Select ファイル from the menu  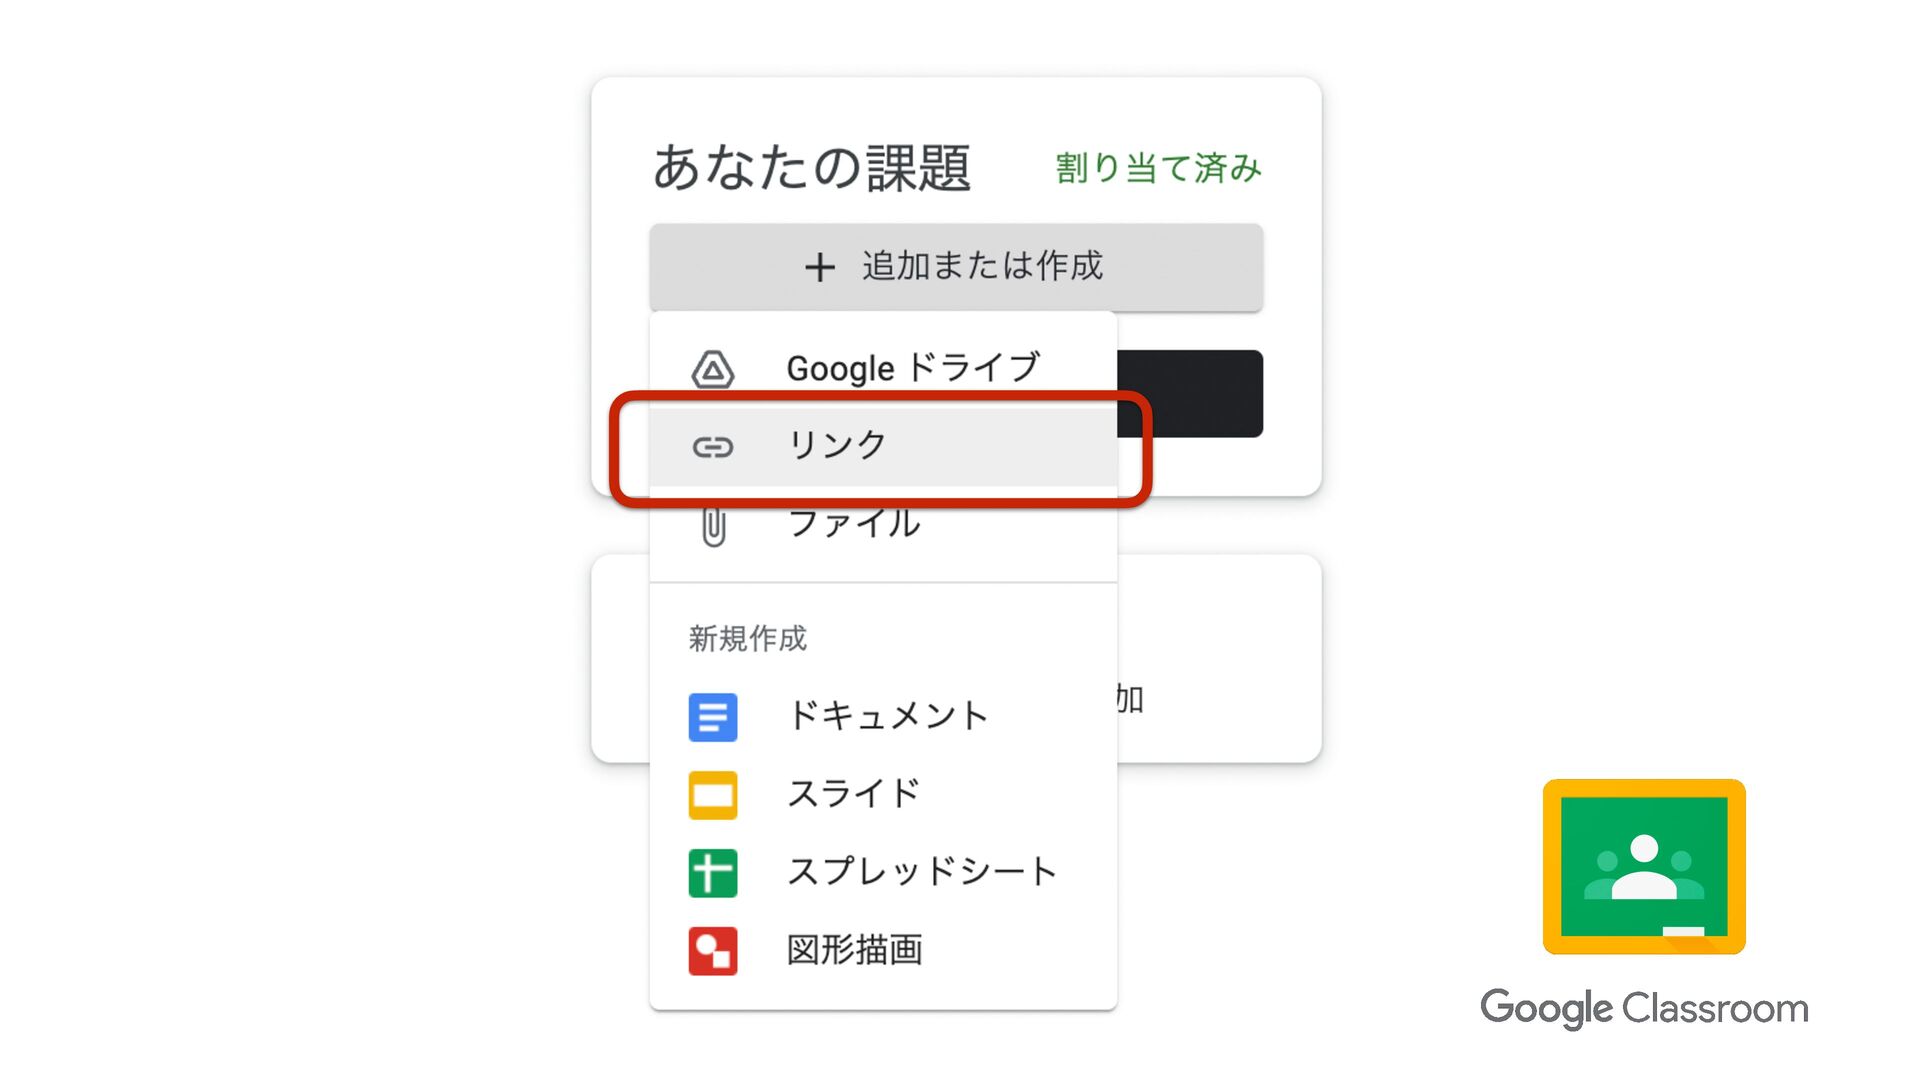click(854, 524)
